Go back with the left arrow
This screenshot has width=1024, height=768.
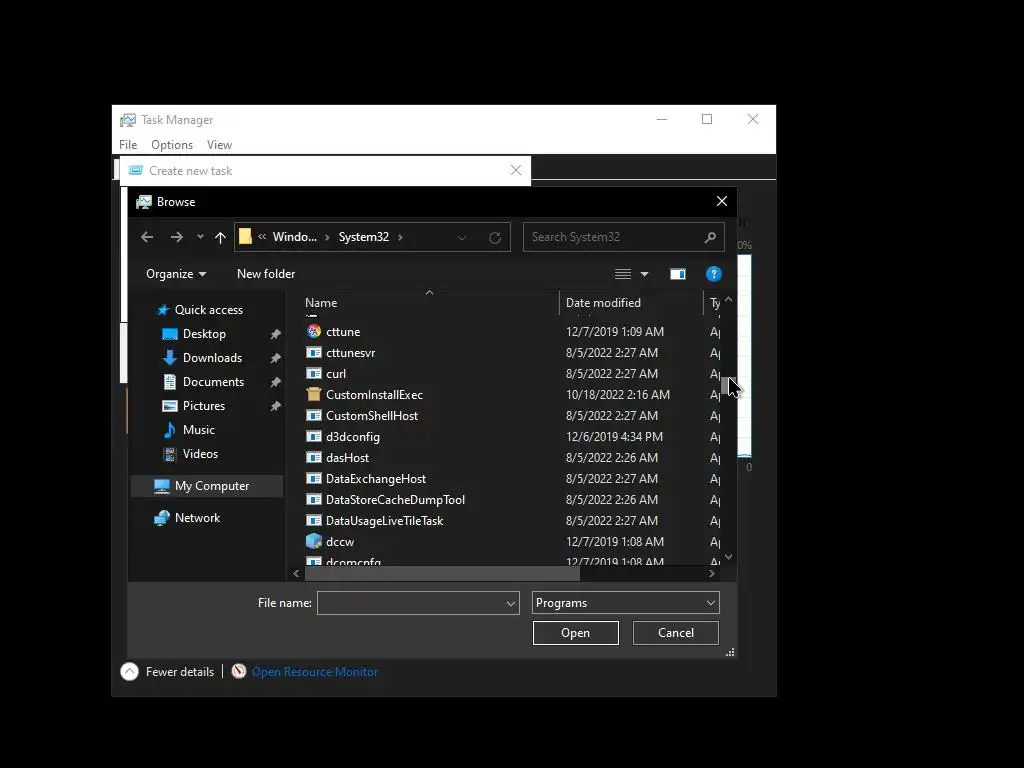pos(147,237)
